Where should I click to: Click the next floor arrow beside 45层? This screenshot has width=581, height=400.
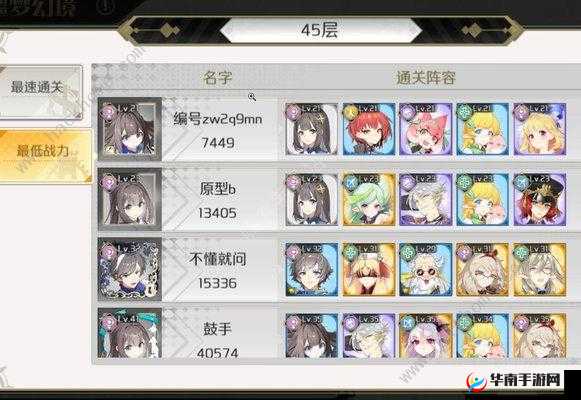point(474,30)
